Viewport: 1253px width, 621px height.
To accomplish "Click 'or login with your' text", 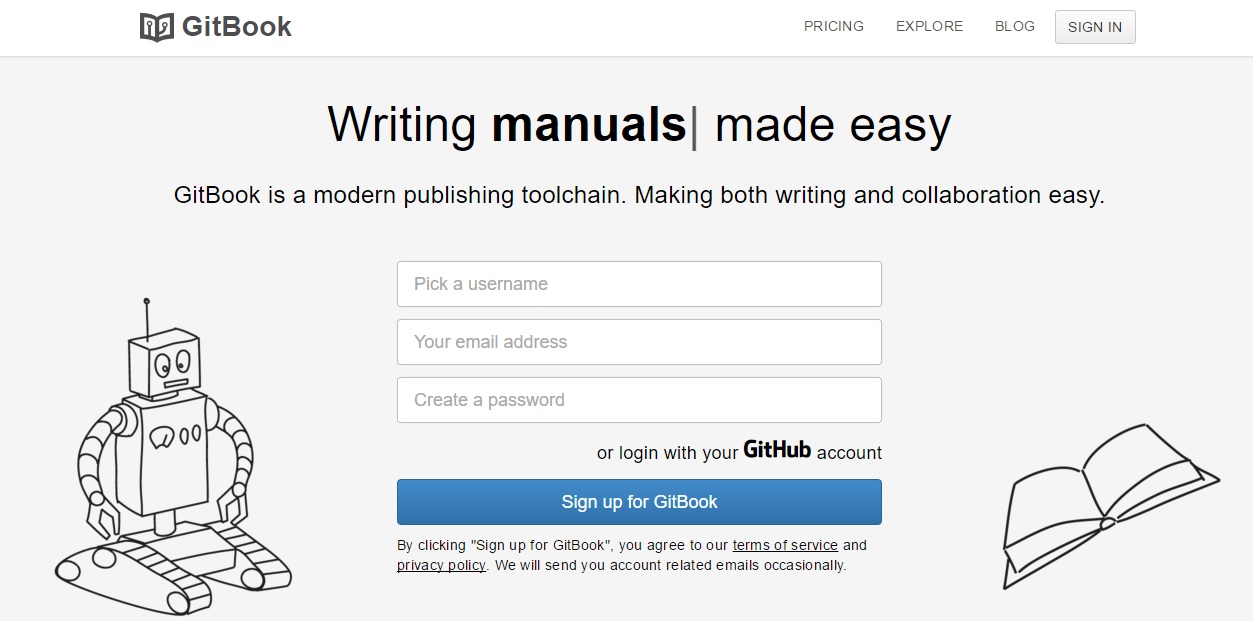I will (x=667, y=453).
